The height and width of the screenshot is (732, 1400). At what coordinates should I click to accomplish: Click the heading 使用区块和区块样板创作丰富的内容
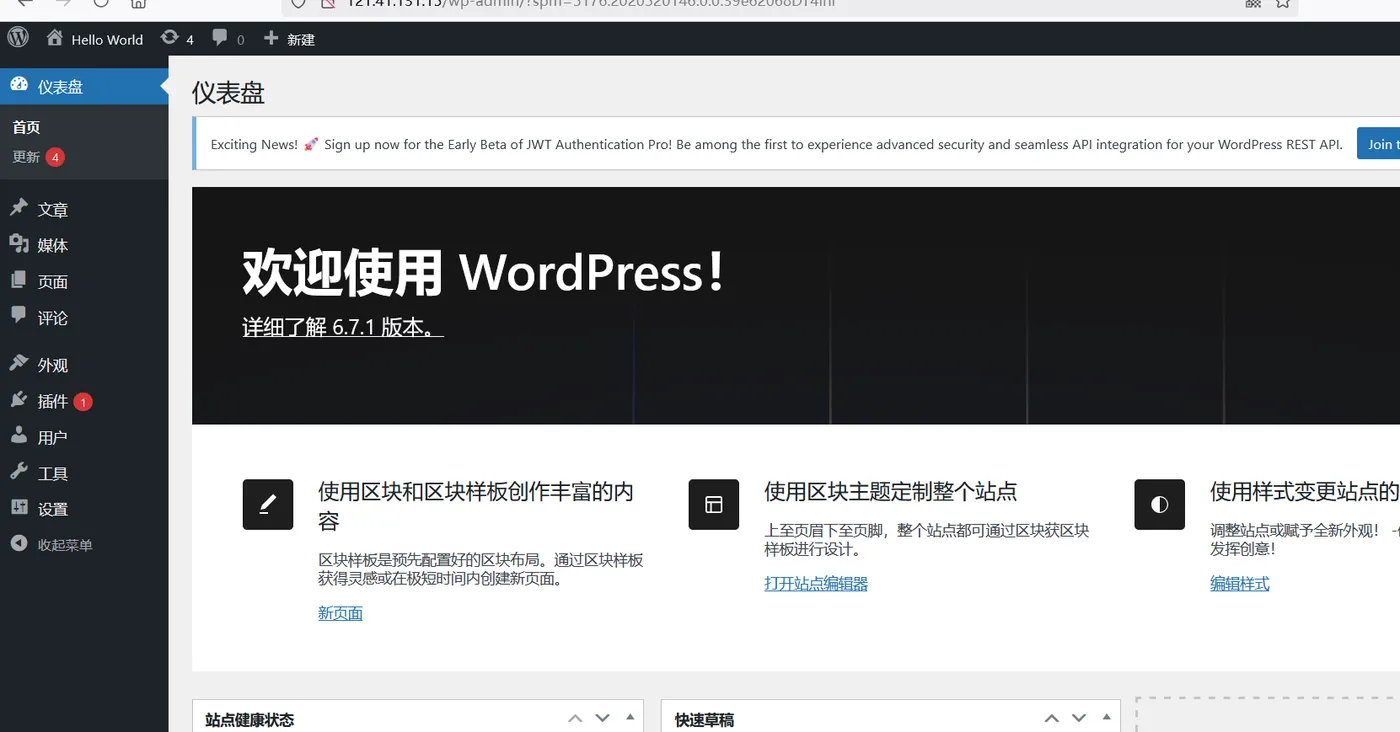pos(476,506)
